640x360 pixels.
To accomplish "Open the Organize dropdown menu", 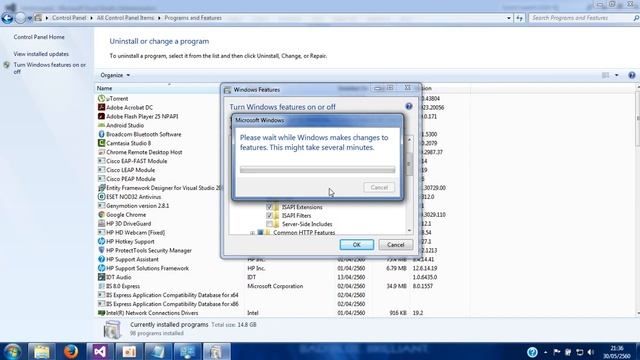I will point(115,75).
